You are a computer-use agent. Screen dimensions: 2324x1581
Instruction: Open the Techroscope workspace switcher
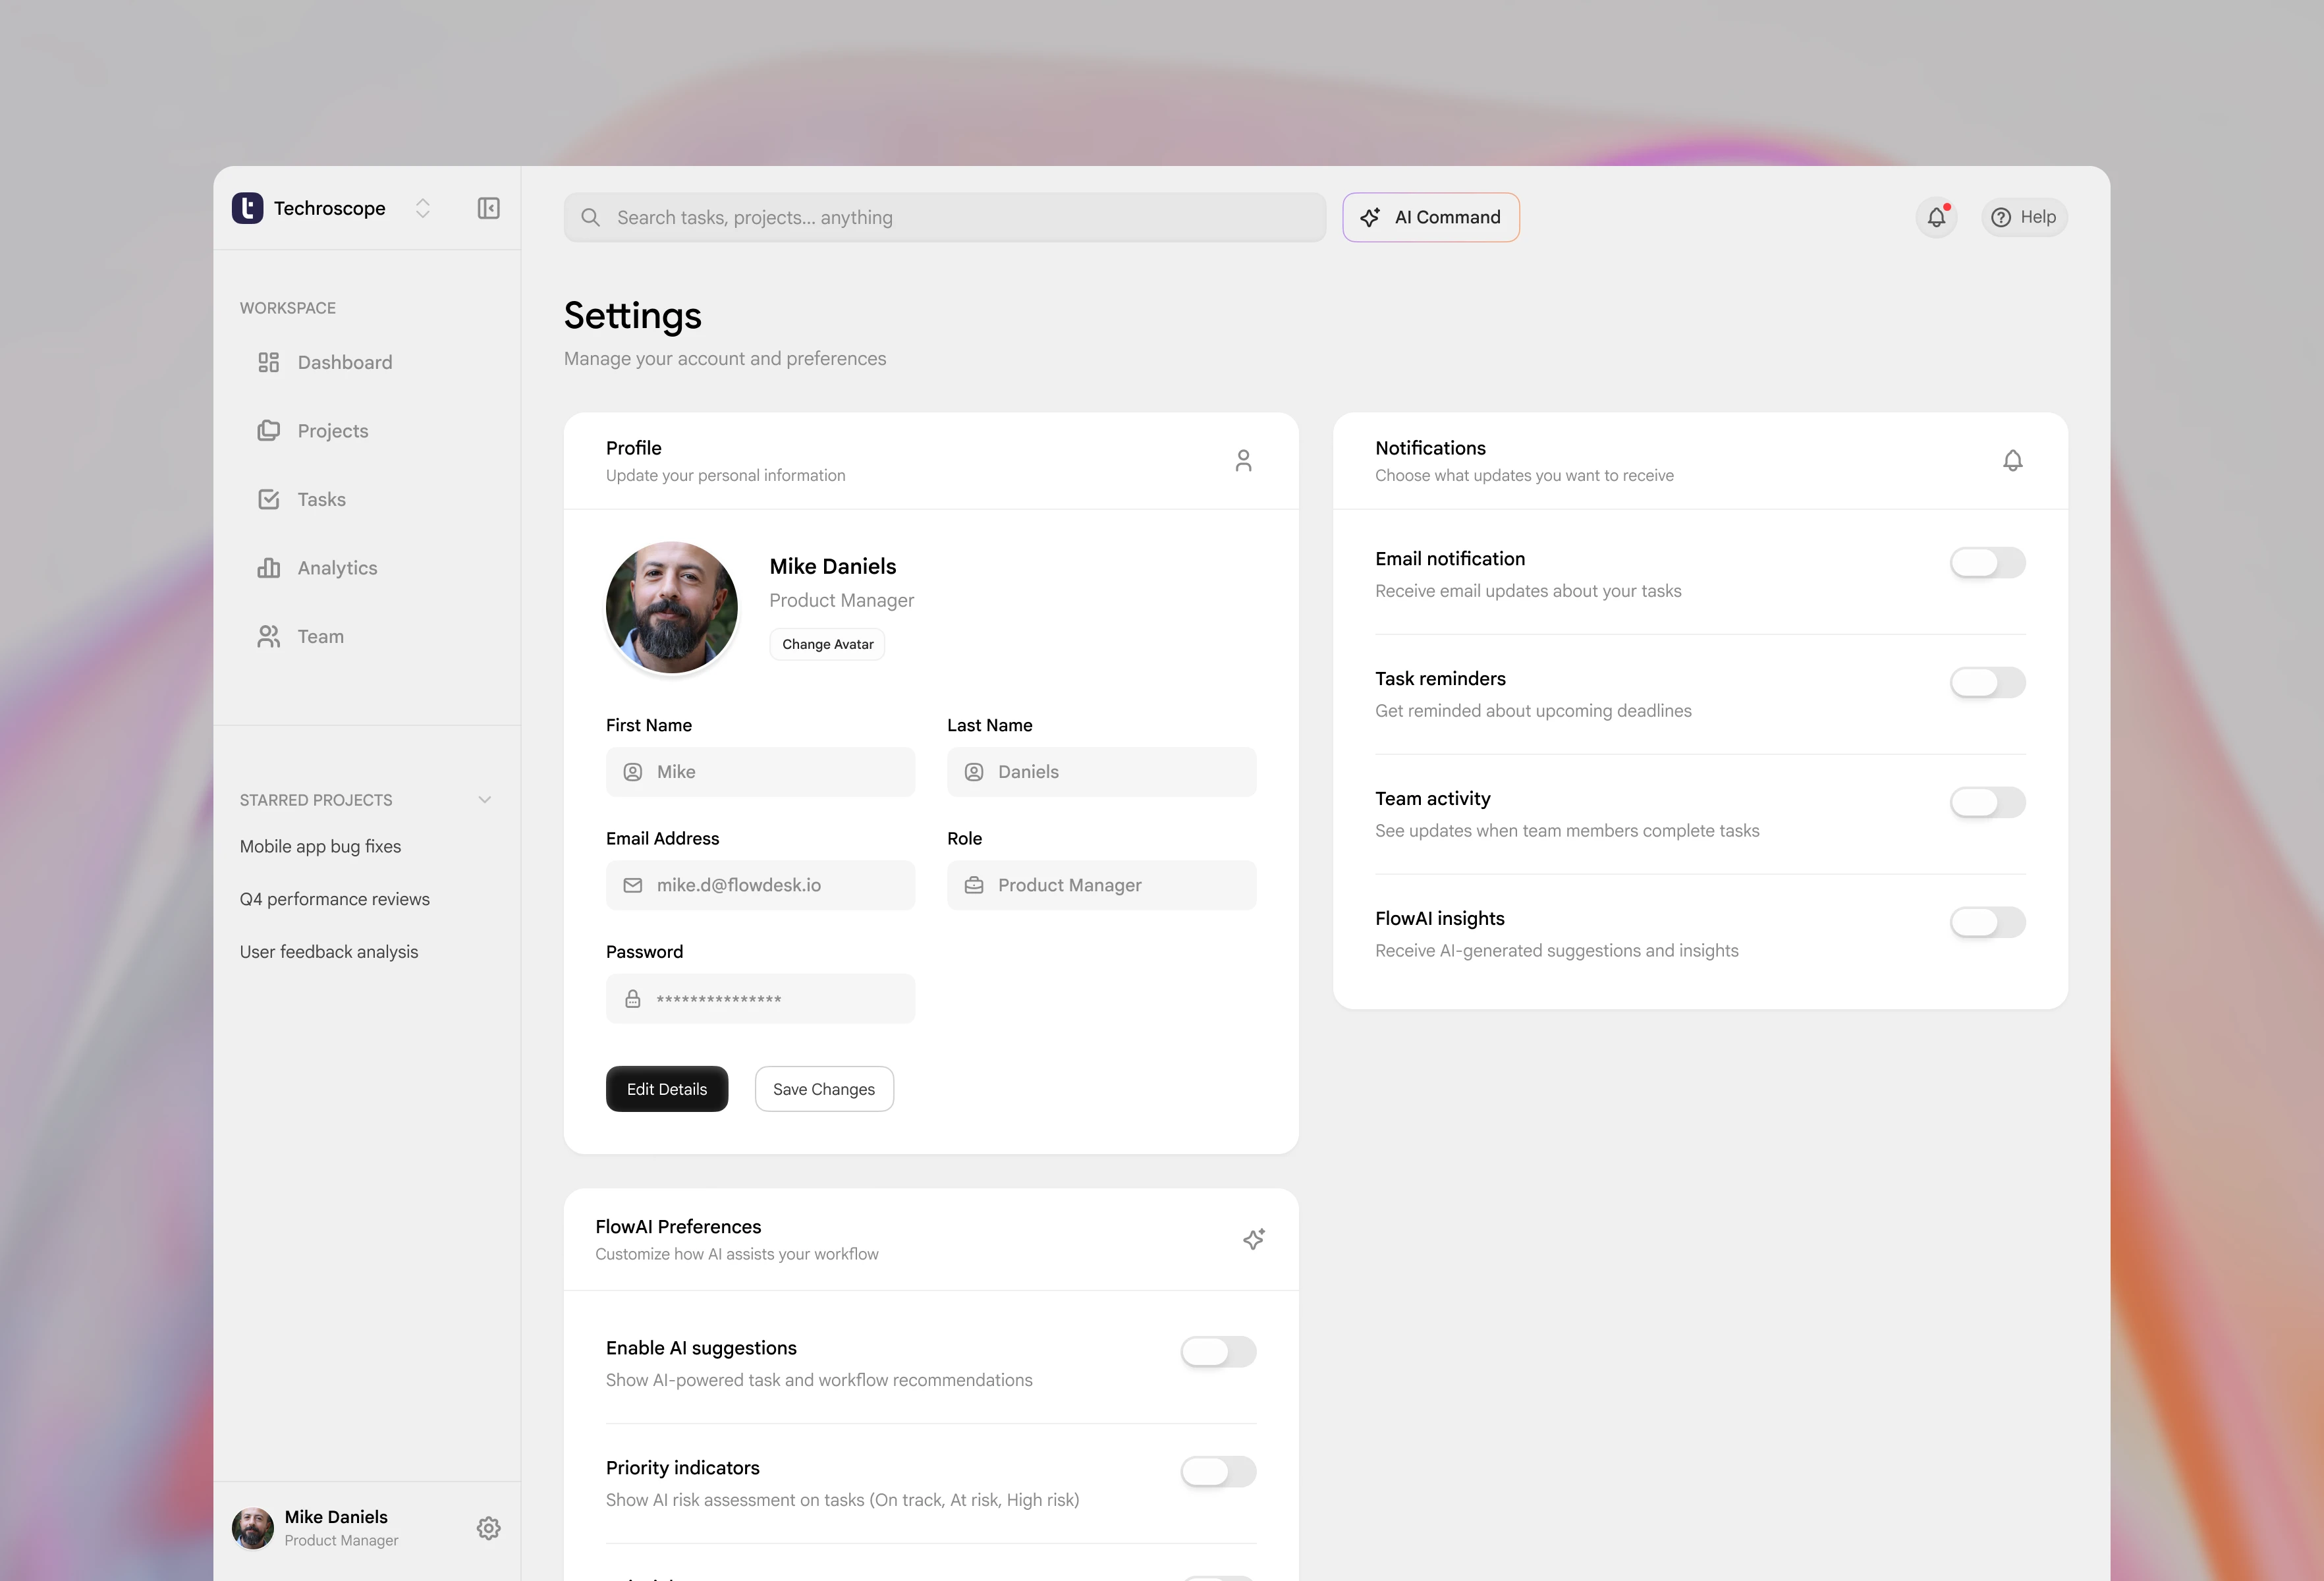coord(423,208)
